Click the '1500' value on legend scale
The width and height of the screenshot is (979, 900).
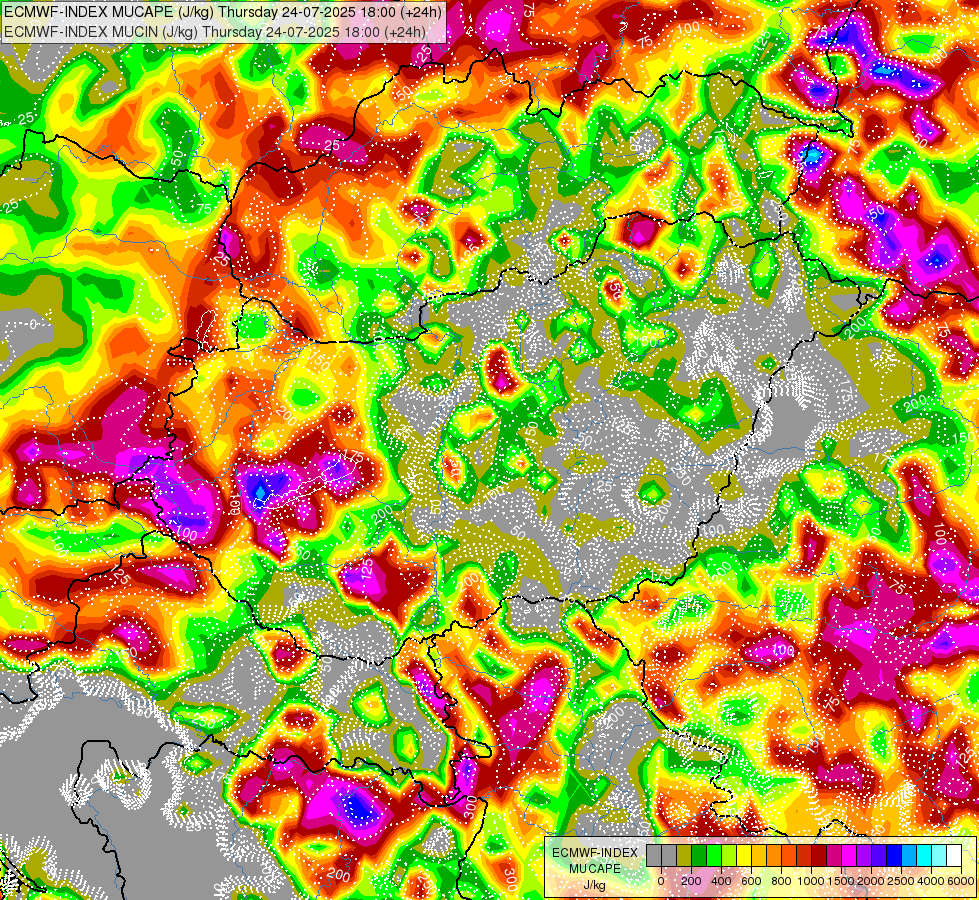coord(841,881)
